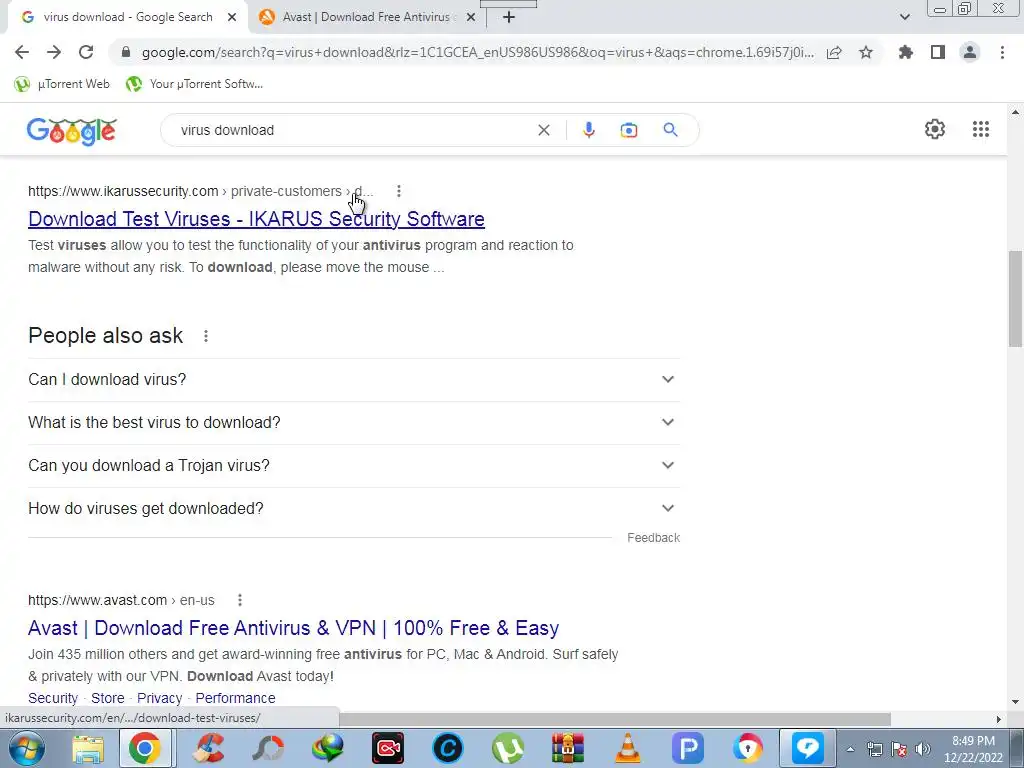Open the µTorrent Web bookmark
The height and width of the screenshot is (768, 1024).
[x=62, y=84]
